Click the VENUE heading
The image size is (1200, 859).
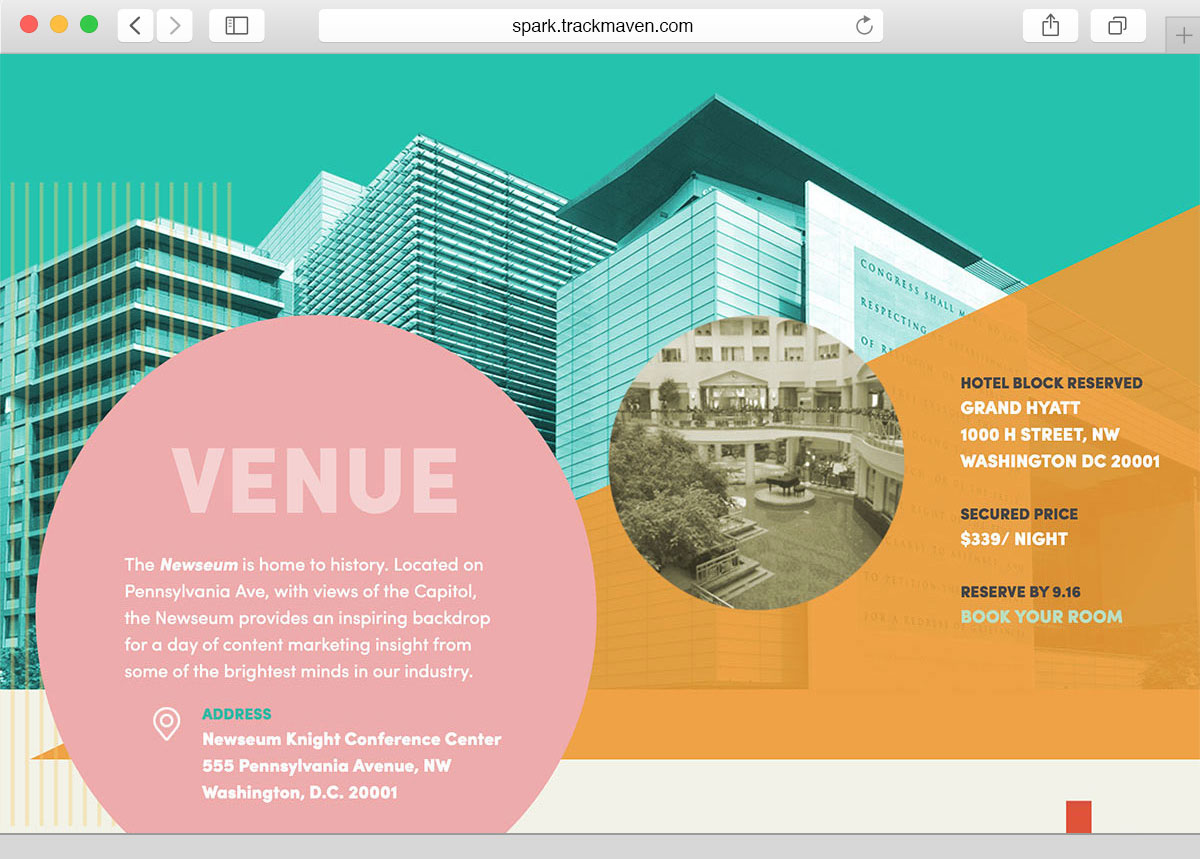coord(315,482)
